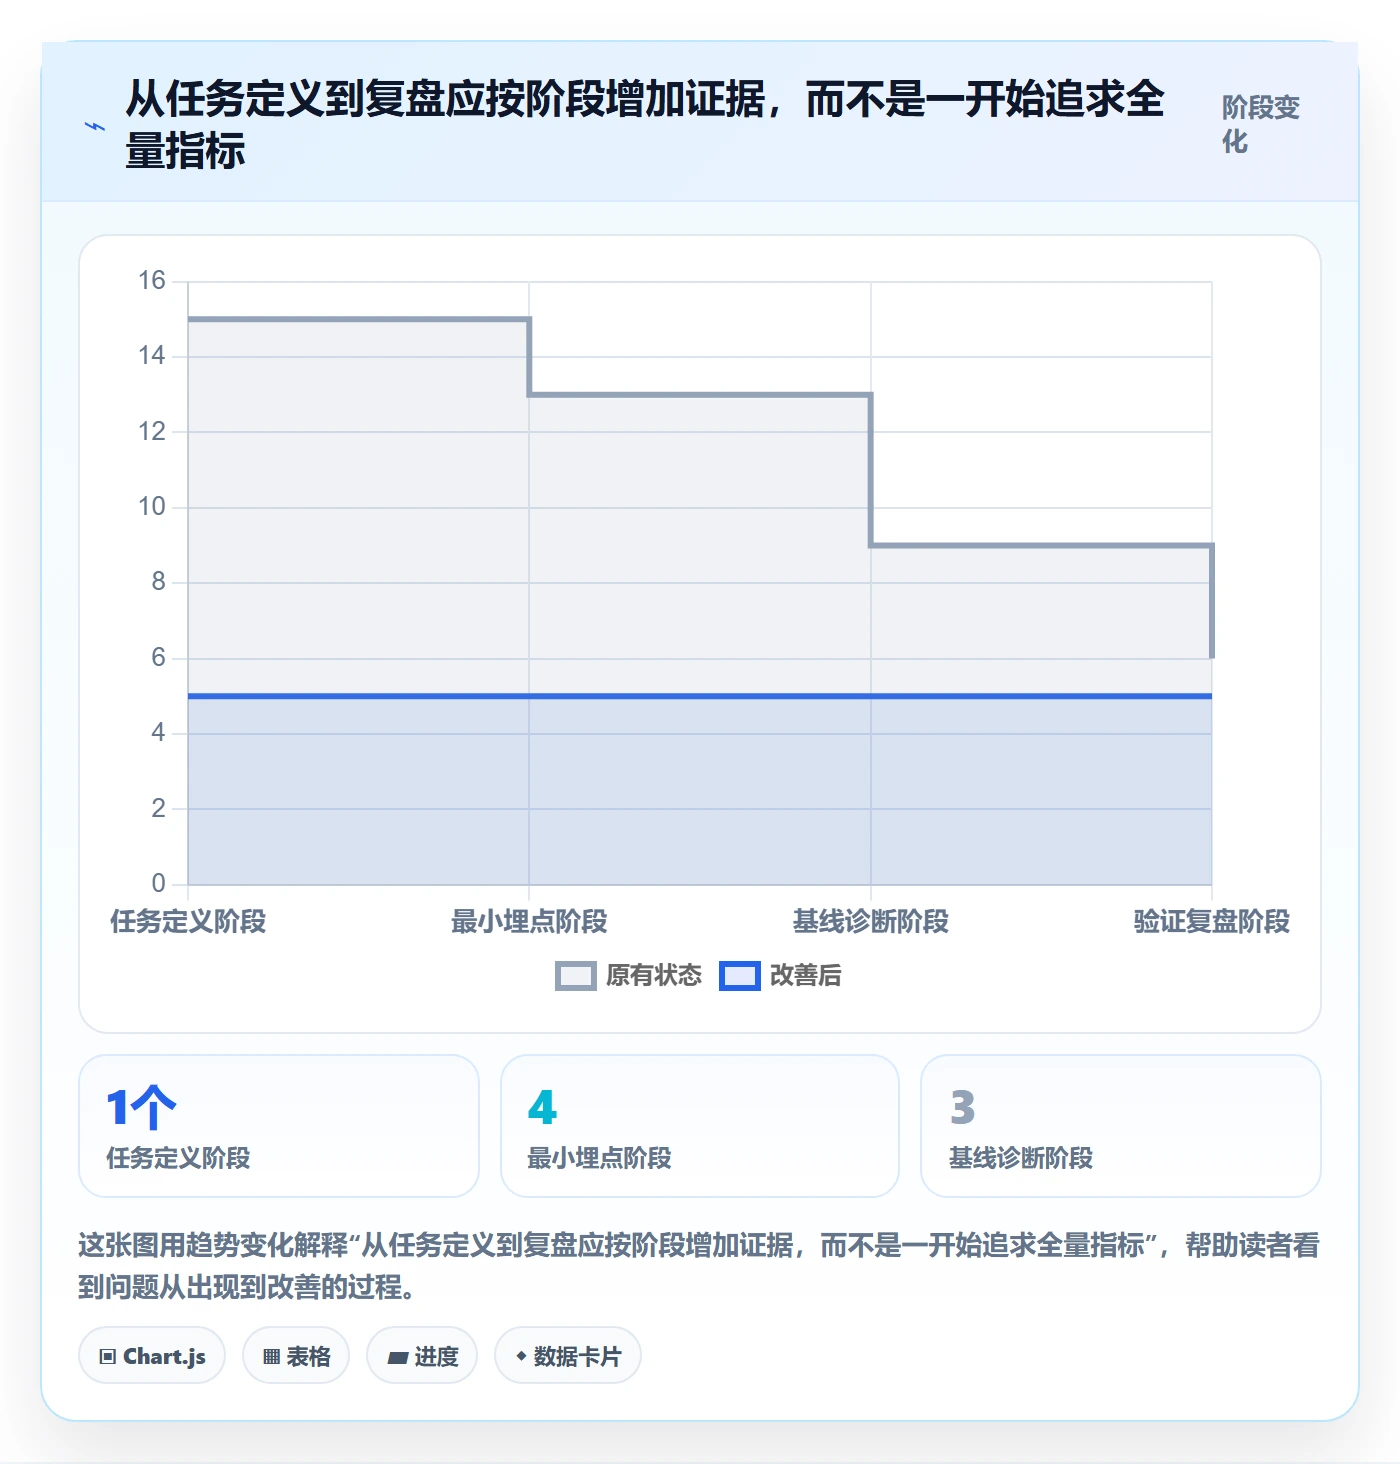
Task: Click the y-axis value 10
Action: (x=152, y=506)
